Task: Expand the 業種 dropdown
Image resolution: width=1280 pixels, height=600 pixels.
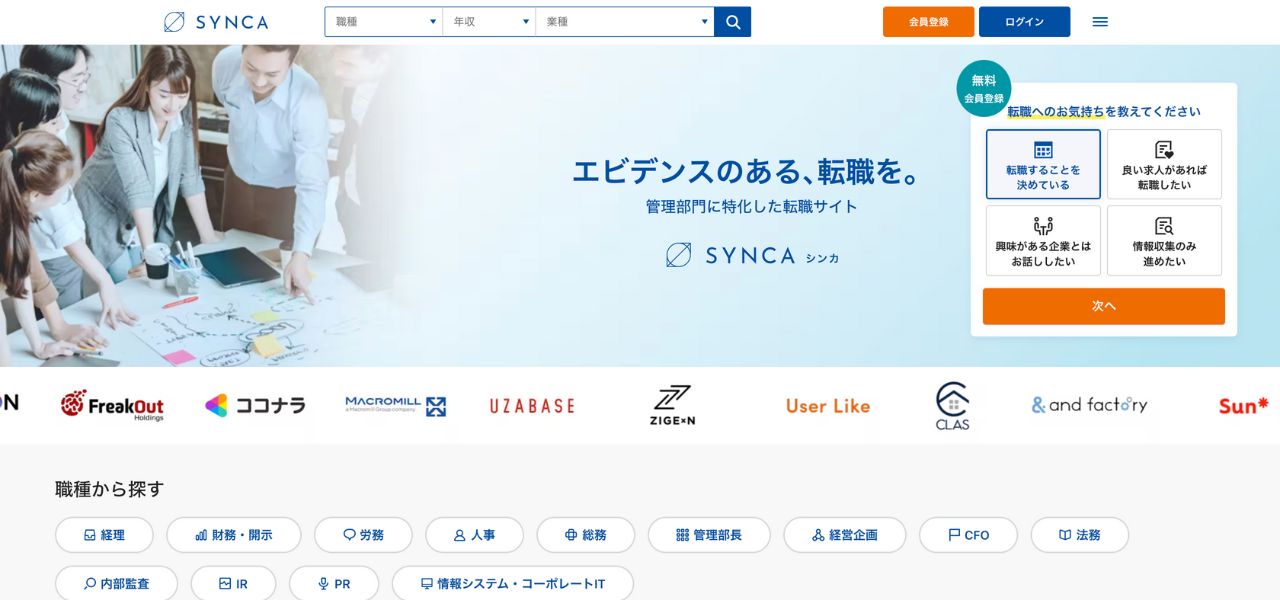Action: tap(625, 22)
